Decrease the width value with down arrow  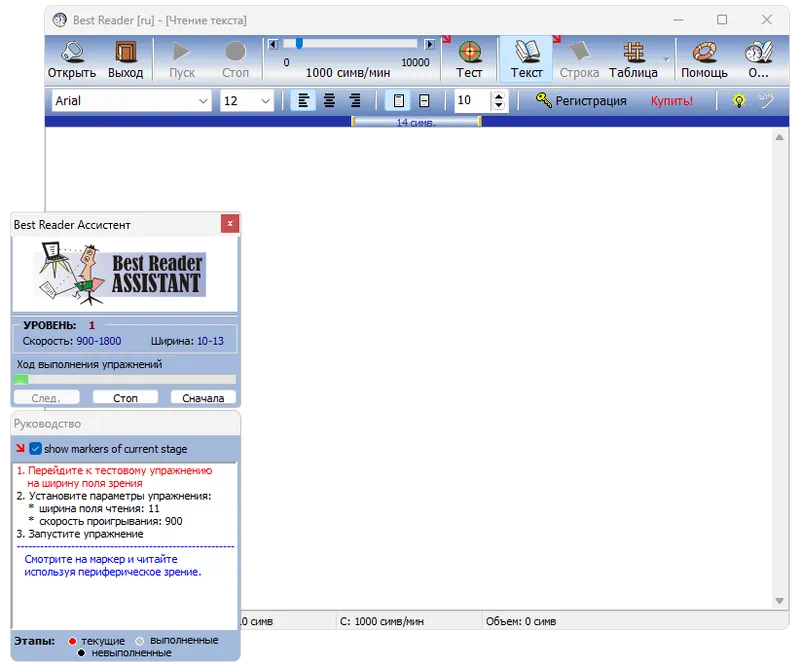(499, 106)
